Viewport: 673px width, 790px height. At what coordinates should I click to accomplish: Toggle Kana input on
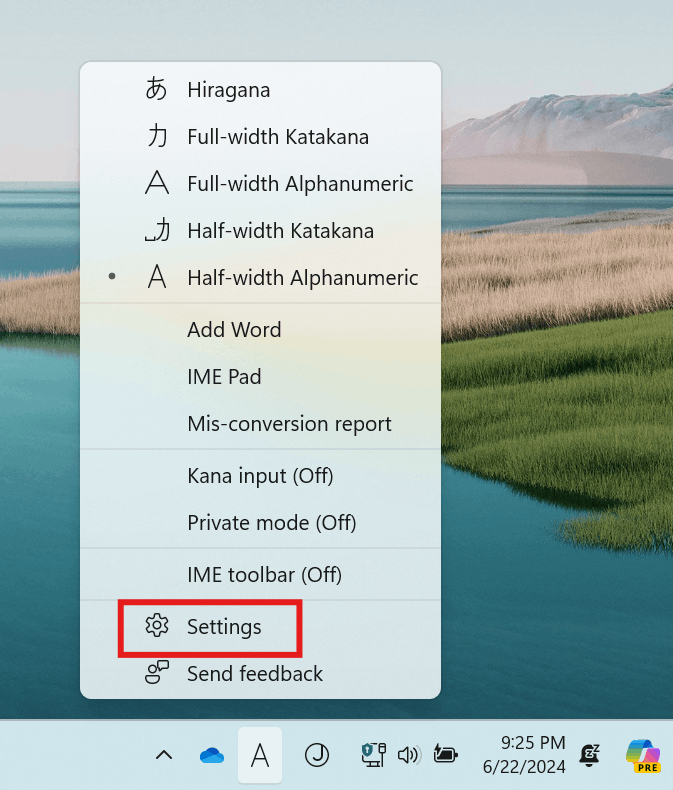(x=260, y=476)
